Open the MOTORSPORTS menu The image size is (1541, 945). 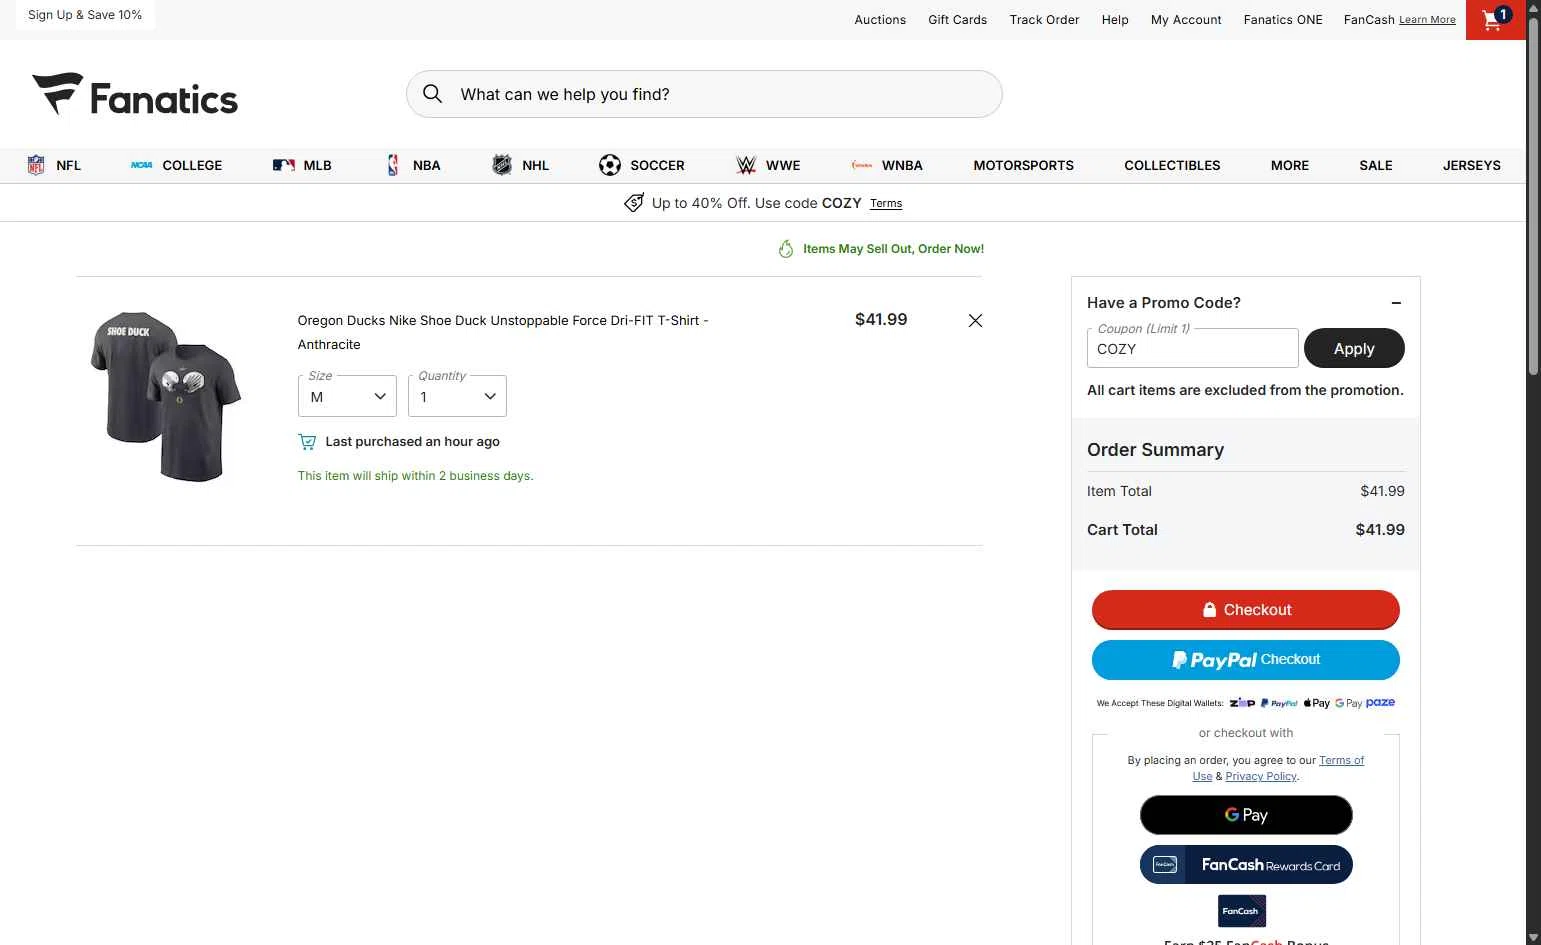pos(1023,165)
